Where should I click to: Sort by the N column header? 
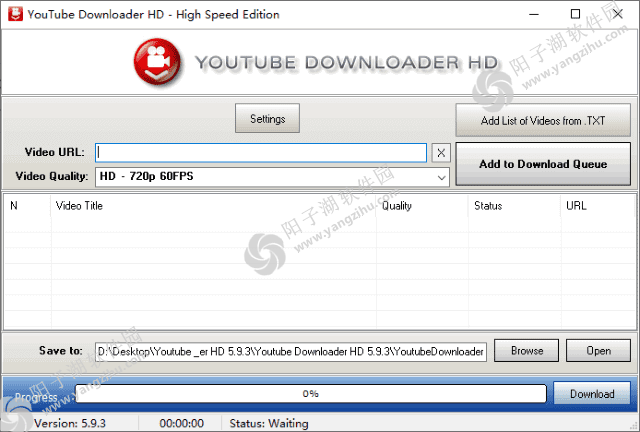point(27,205)
